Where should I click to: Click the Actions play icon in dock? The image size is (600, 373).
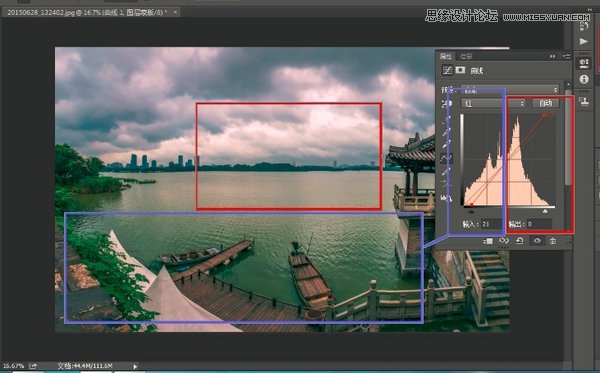pyautogui.click(x=584, y=41)
